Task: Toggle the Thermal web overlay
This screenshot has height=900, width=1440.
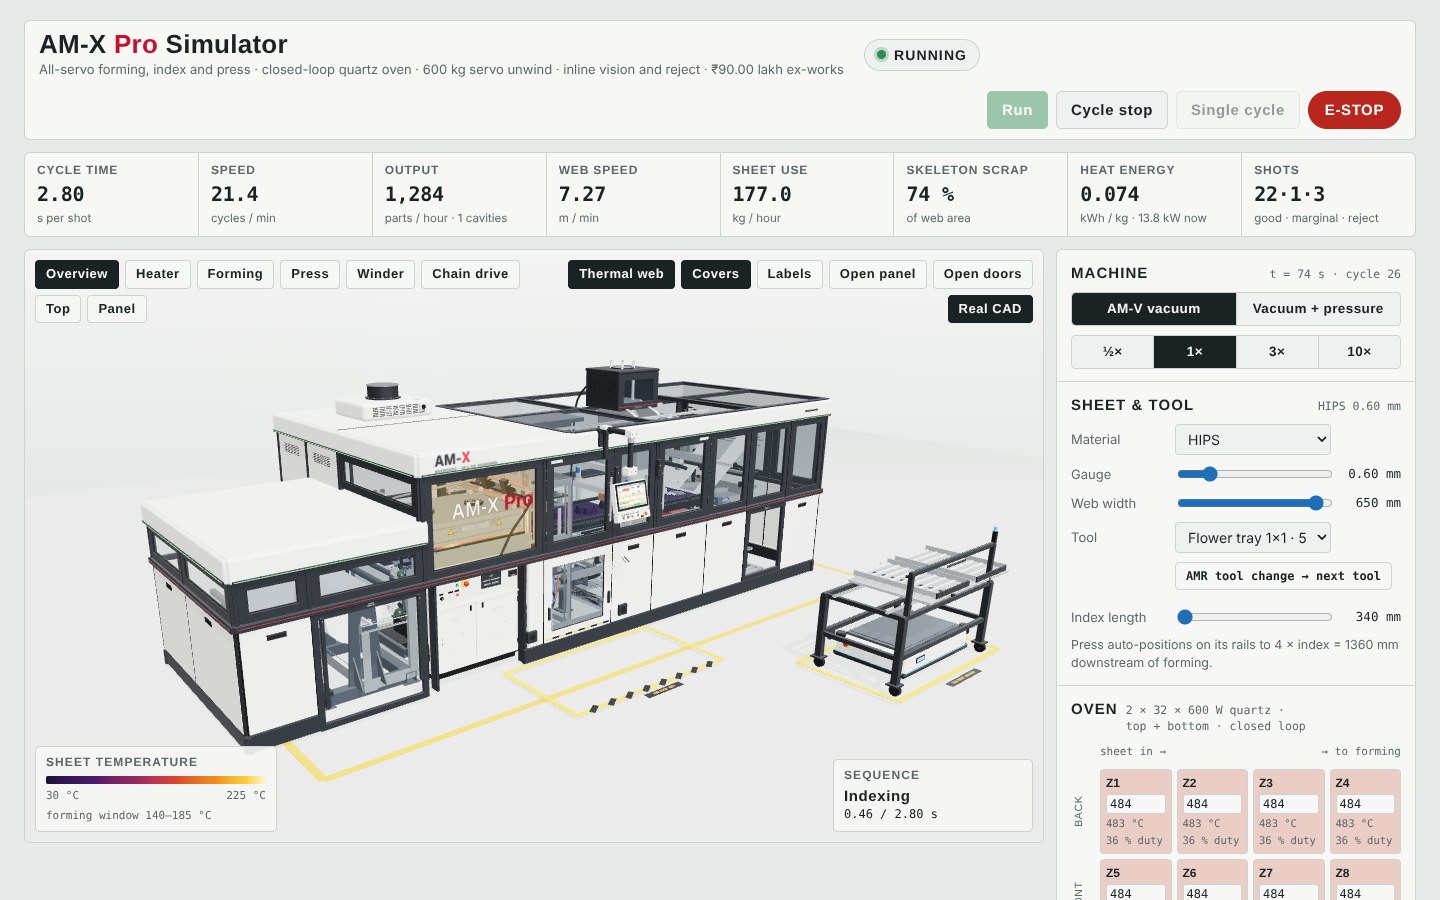Action: 621,274
